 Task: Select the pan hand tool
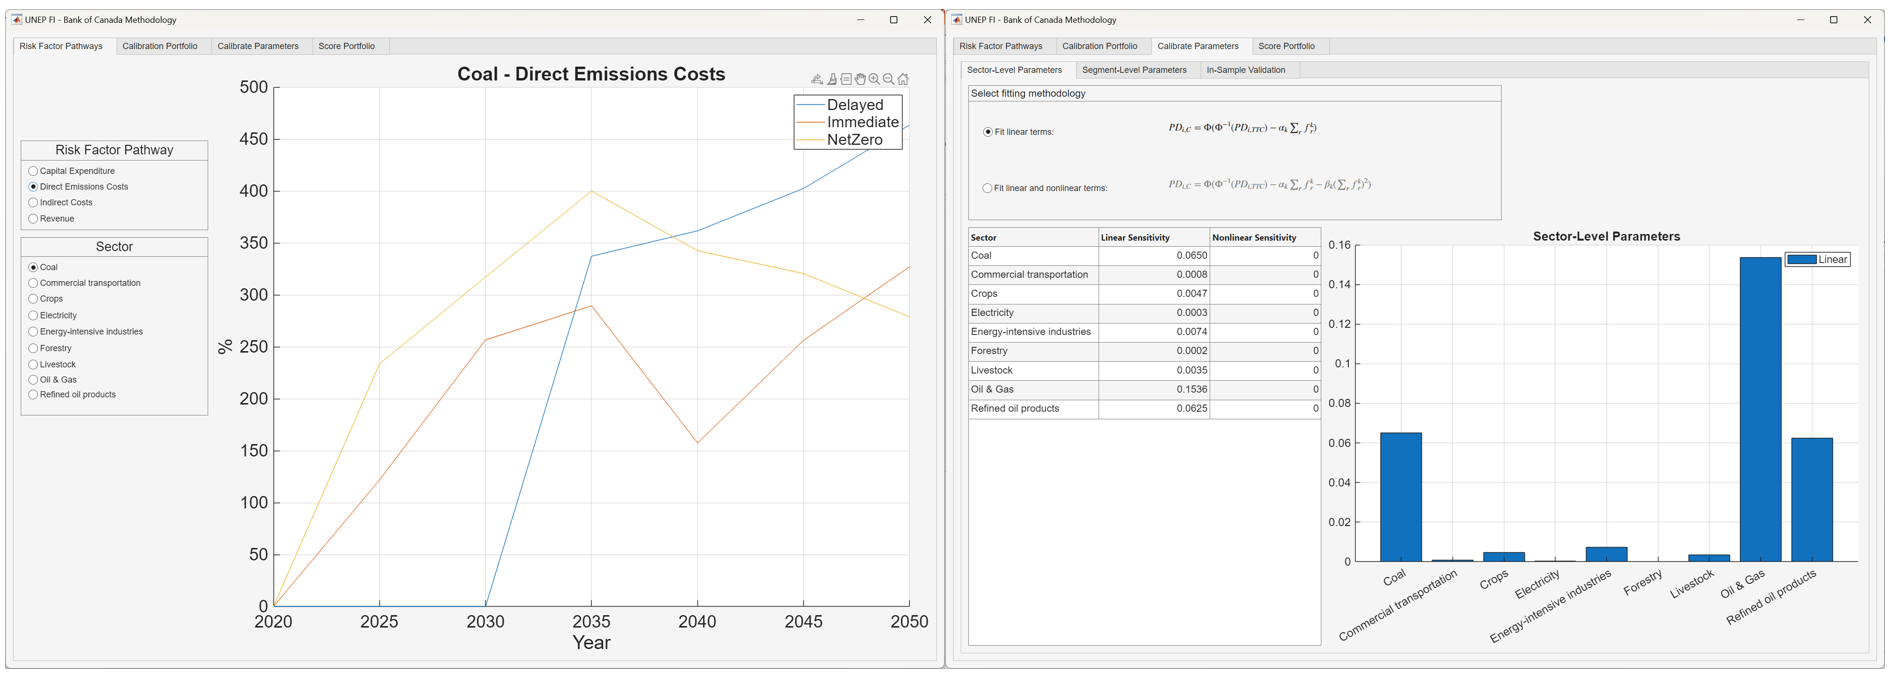click(860, 79)
